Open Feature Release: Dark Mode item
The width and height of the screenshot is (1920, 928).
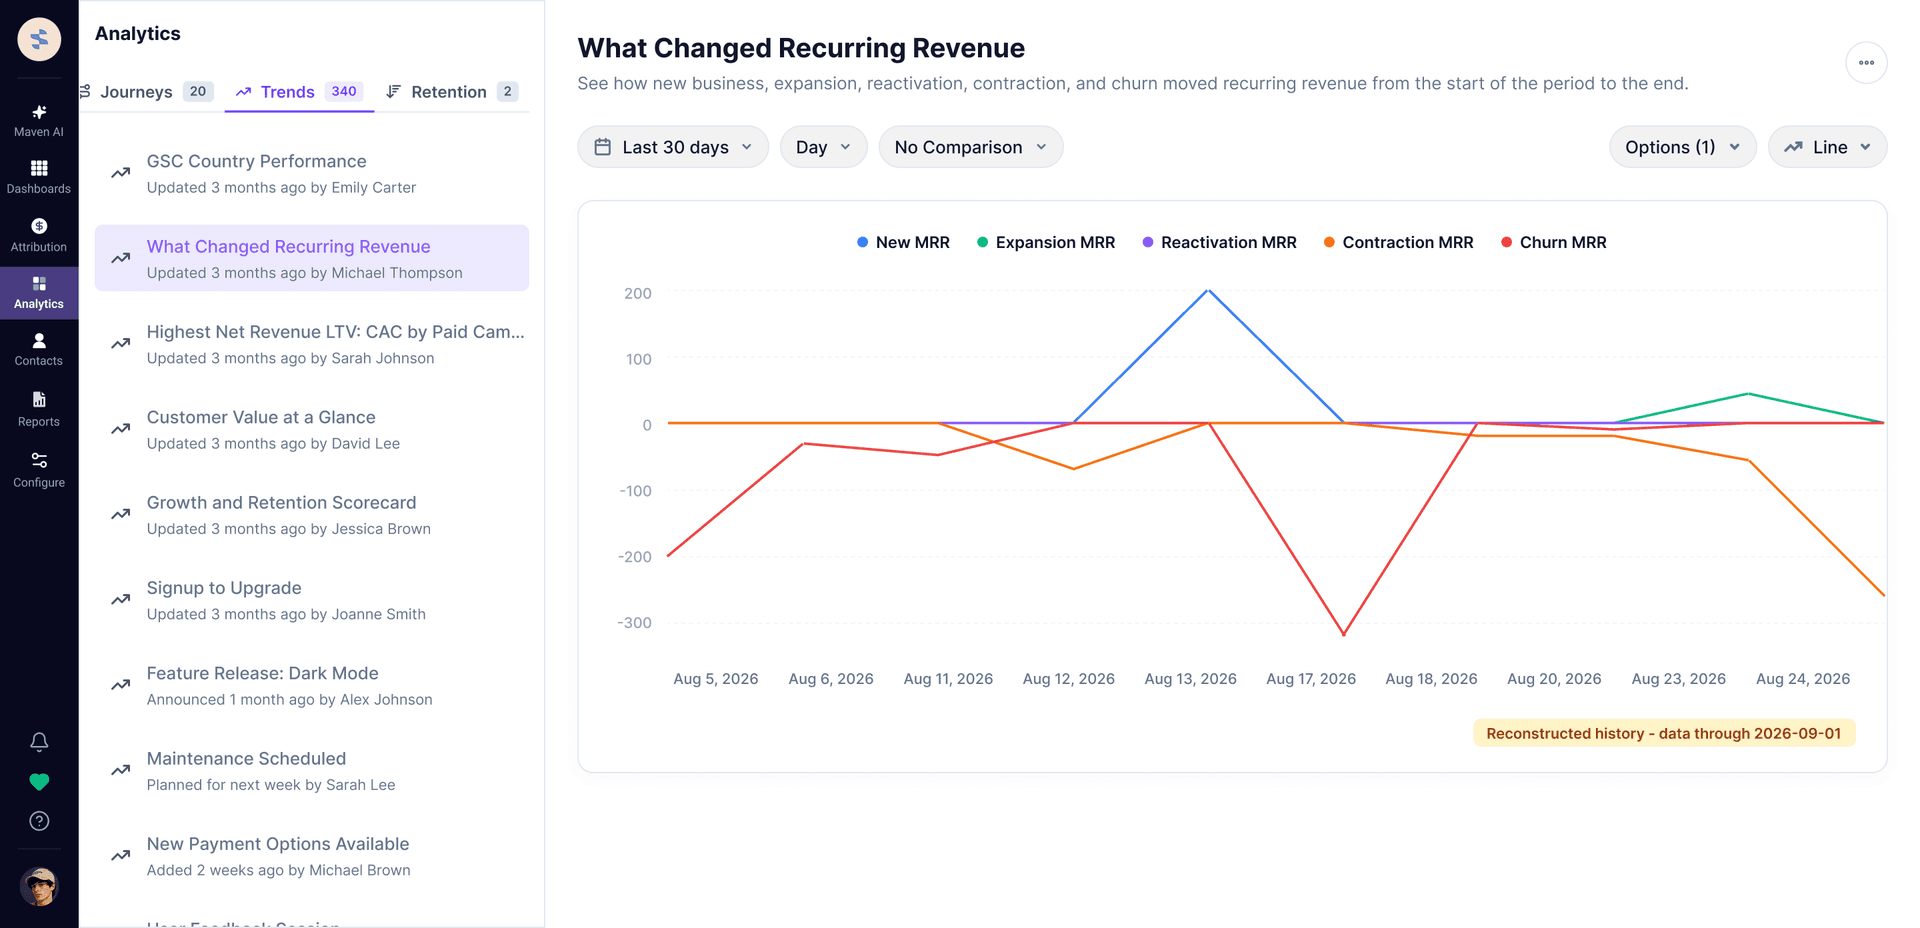click(312, 685)
